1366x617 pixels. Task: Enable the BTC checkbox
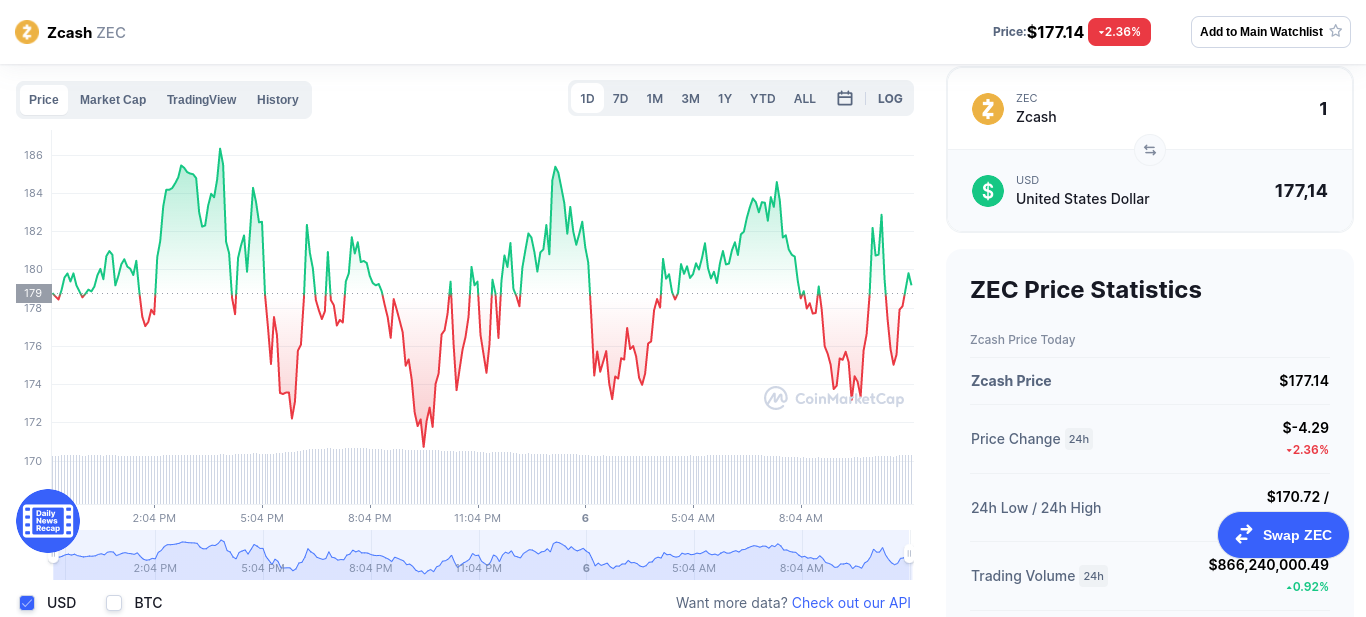coord(114,603)
